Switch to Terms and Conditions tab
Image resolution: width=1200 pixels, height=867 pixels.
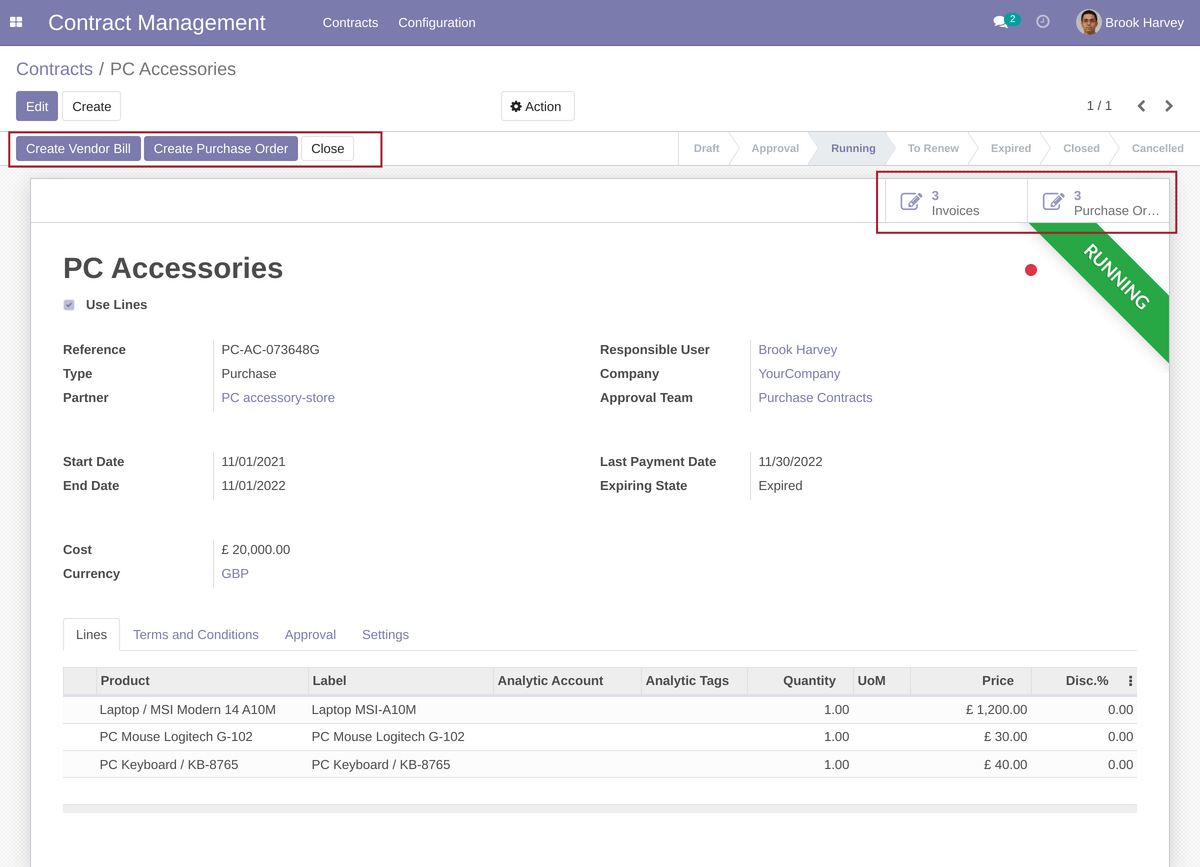(x=195, y=635)
